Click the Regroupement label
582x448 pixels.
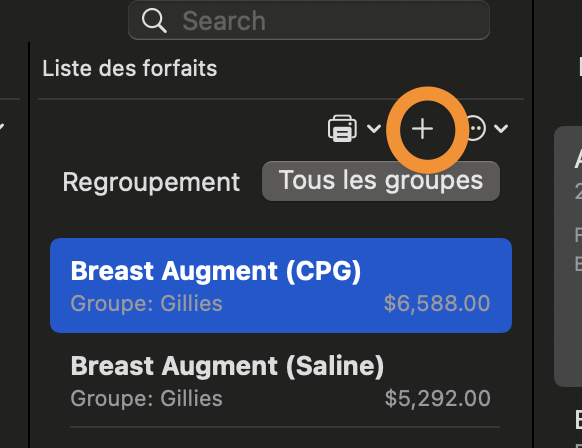point(151,182)
